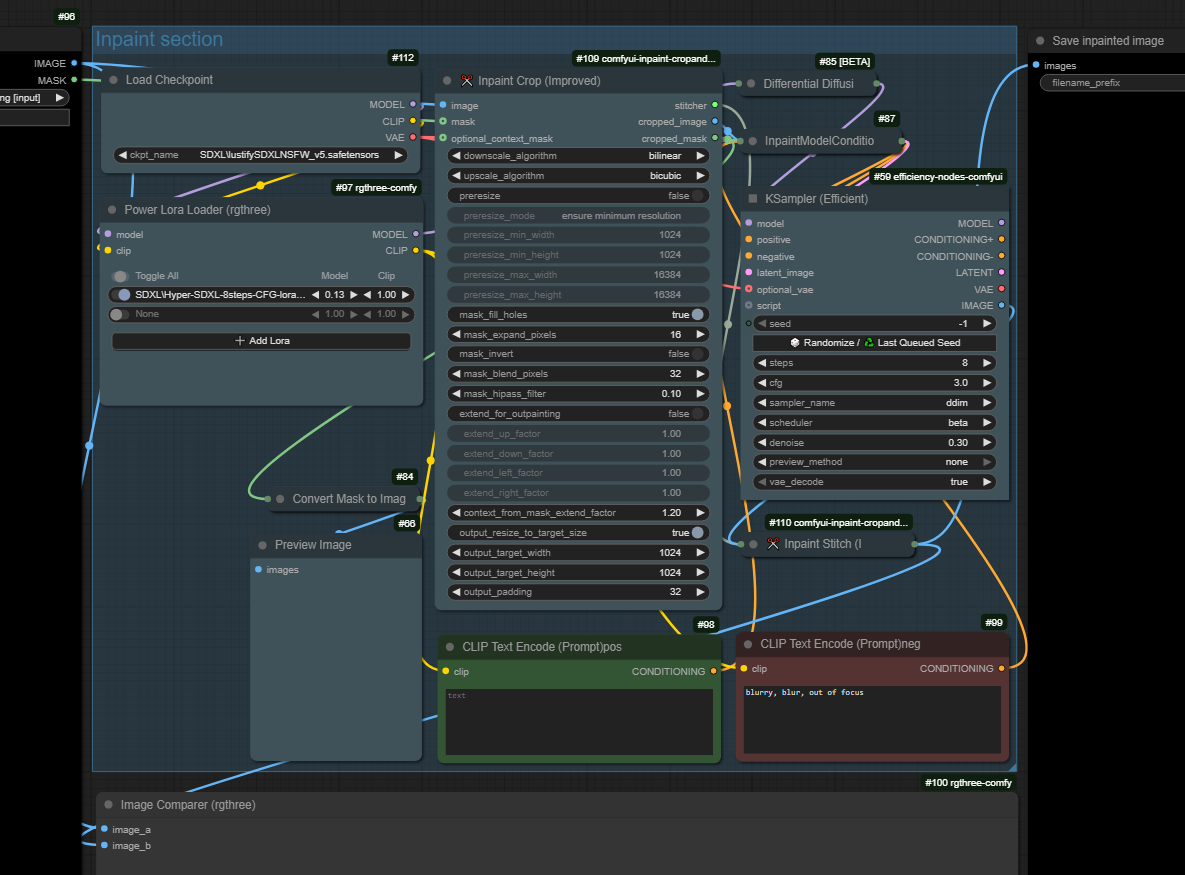Decrease cfg using the left arrow
Viewport: 1185px width, 875px height.
click(x=762, y=383)
